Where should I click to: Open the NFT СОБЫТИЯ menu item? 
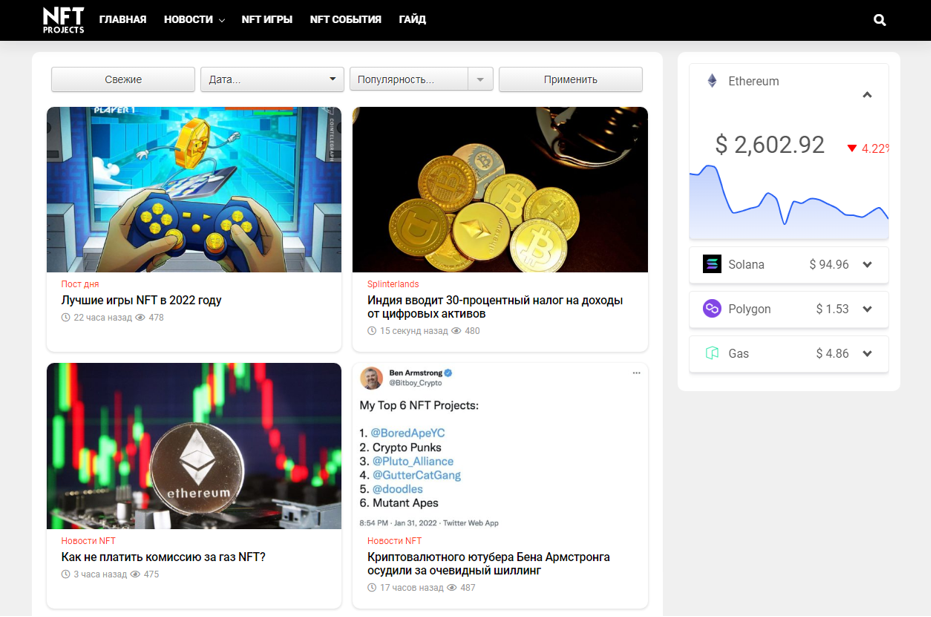click(346, 20)
